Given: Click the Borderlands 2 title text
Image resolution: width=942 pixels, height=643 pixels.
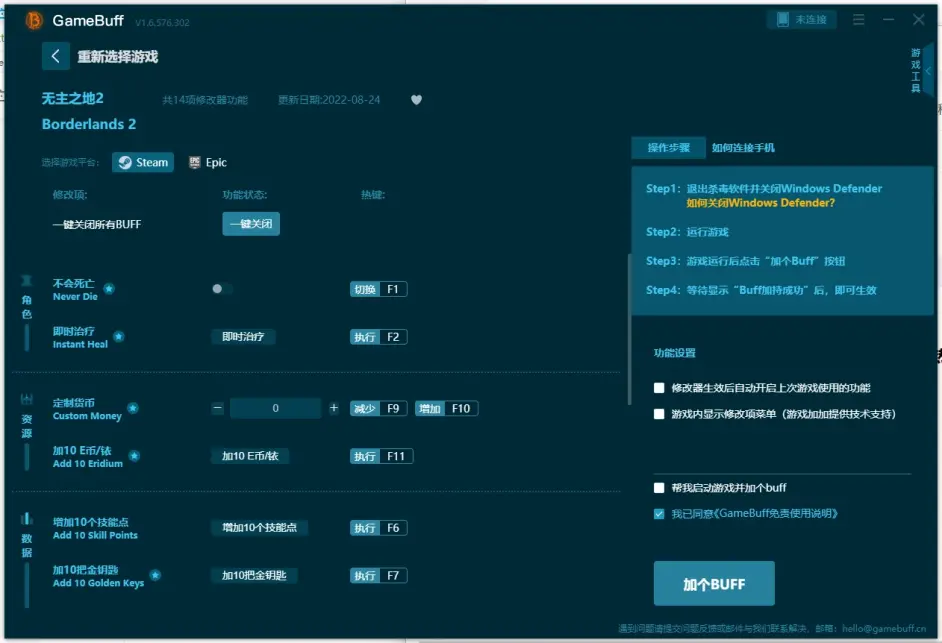Looking at the screenshot, I should click(89, 124).
